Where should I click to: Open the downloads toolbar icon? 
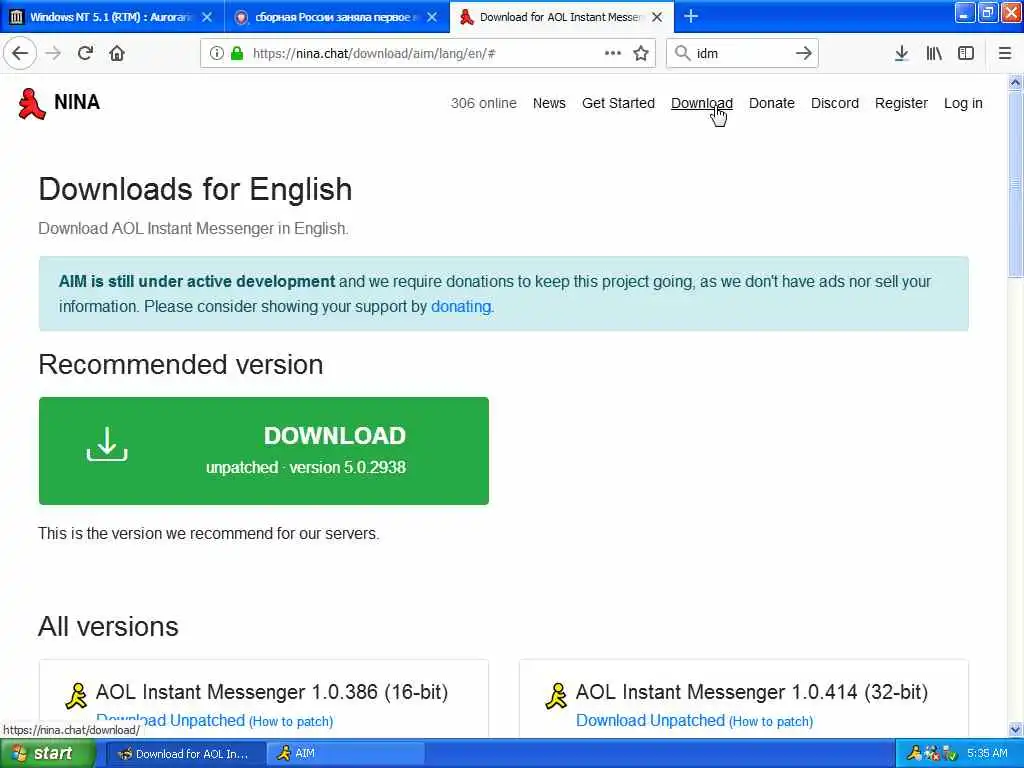coord(901,54)
